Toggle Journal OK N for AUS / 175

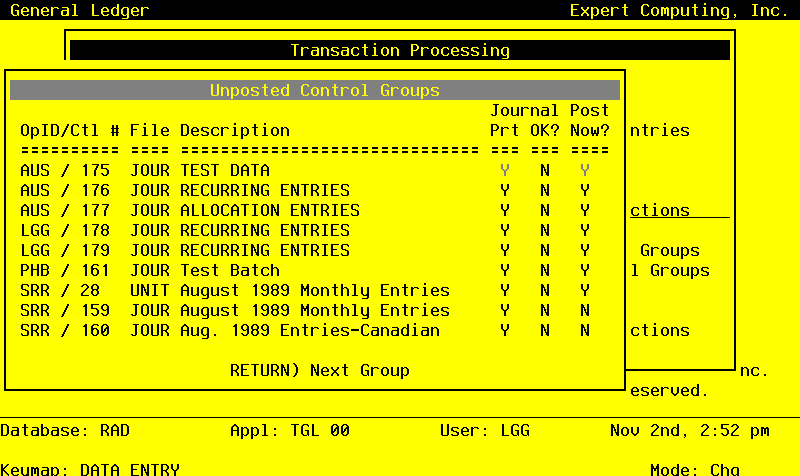point(545,170)
